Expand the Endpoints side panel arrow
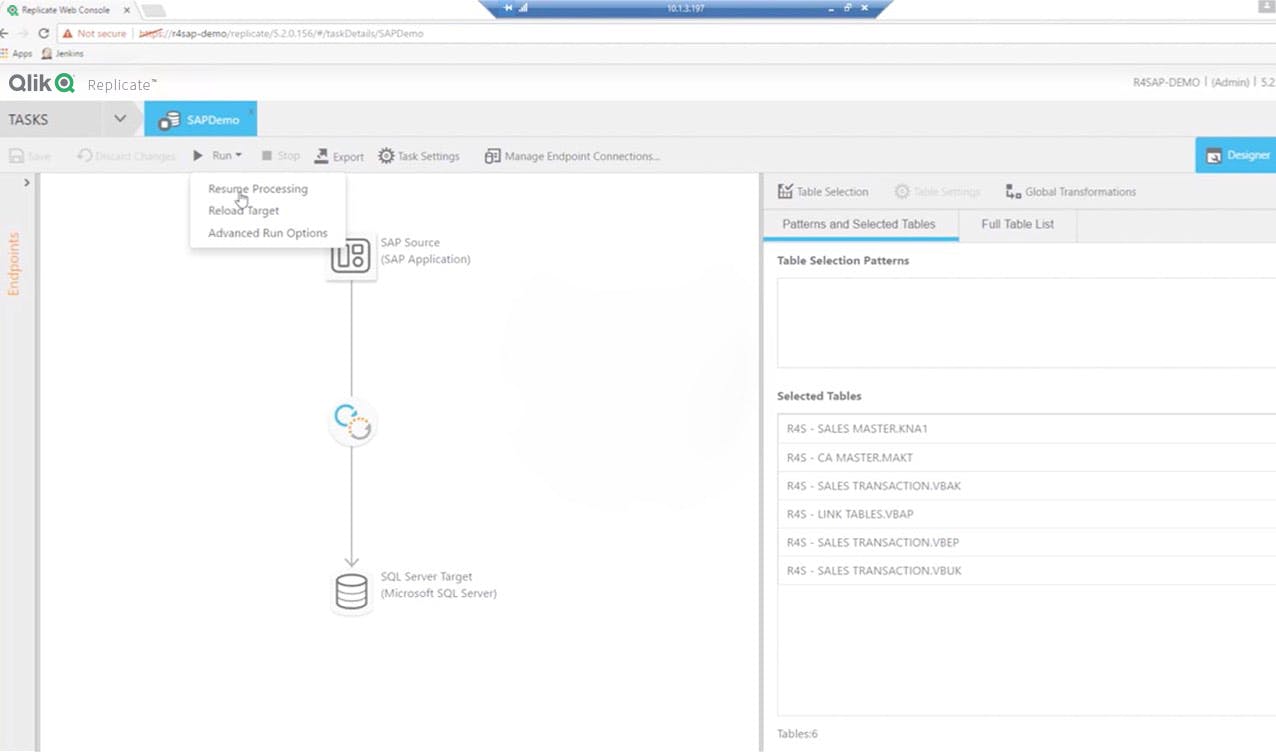Screen dimensions: 1276x752 27,183
